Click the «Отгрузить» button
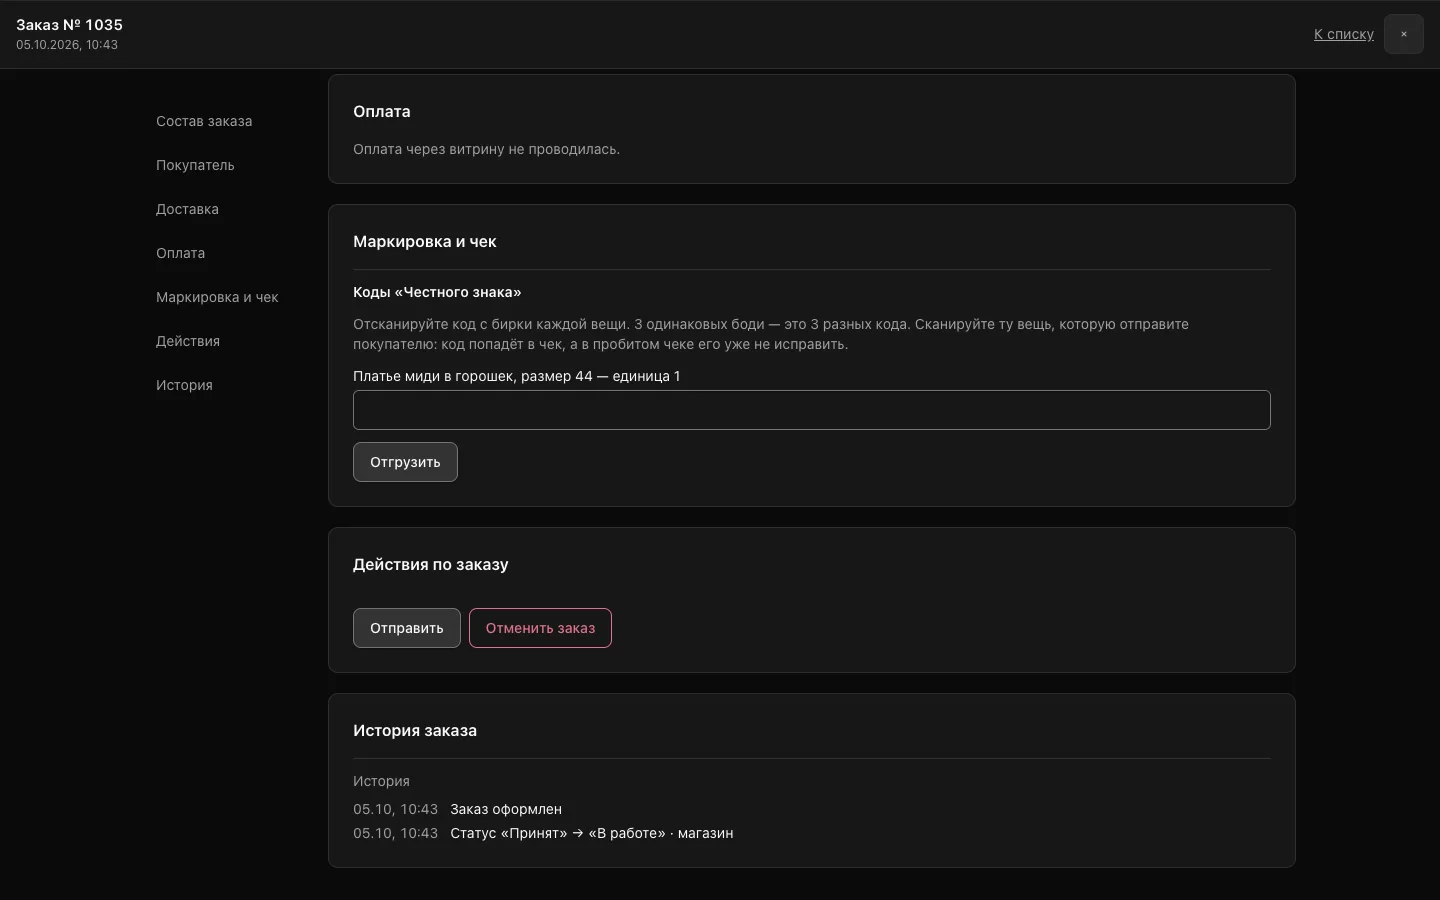The height and width of the screenshot is (900, 1440). coord(405,462)
